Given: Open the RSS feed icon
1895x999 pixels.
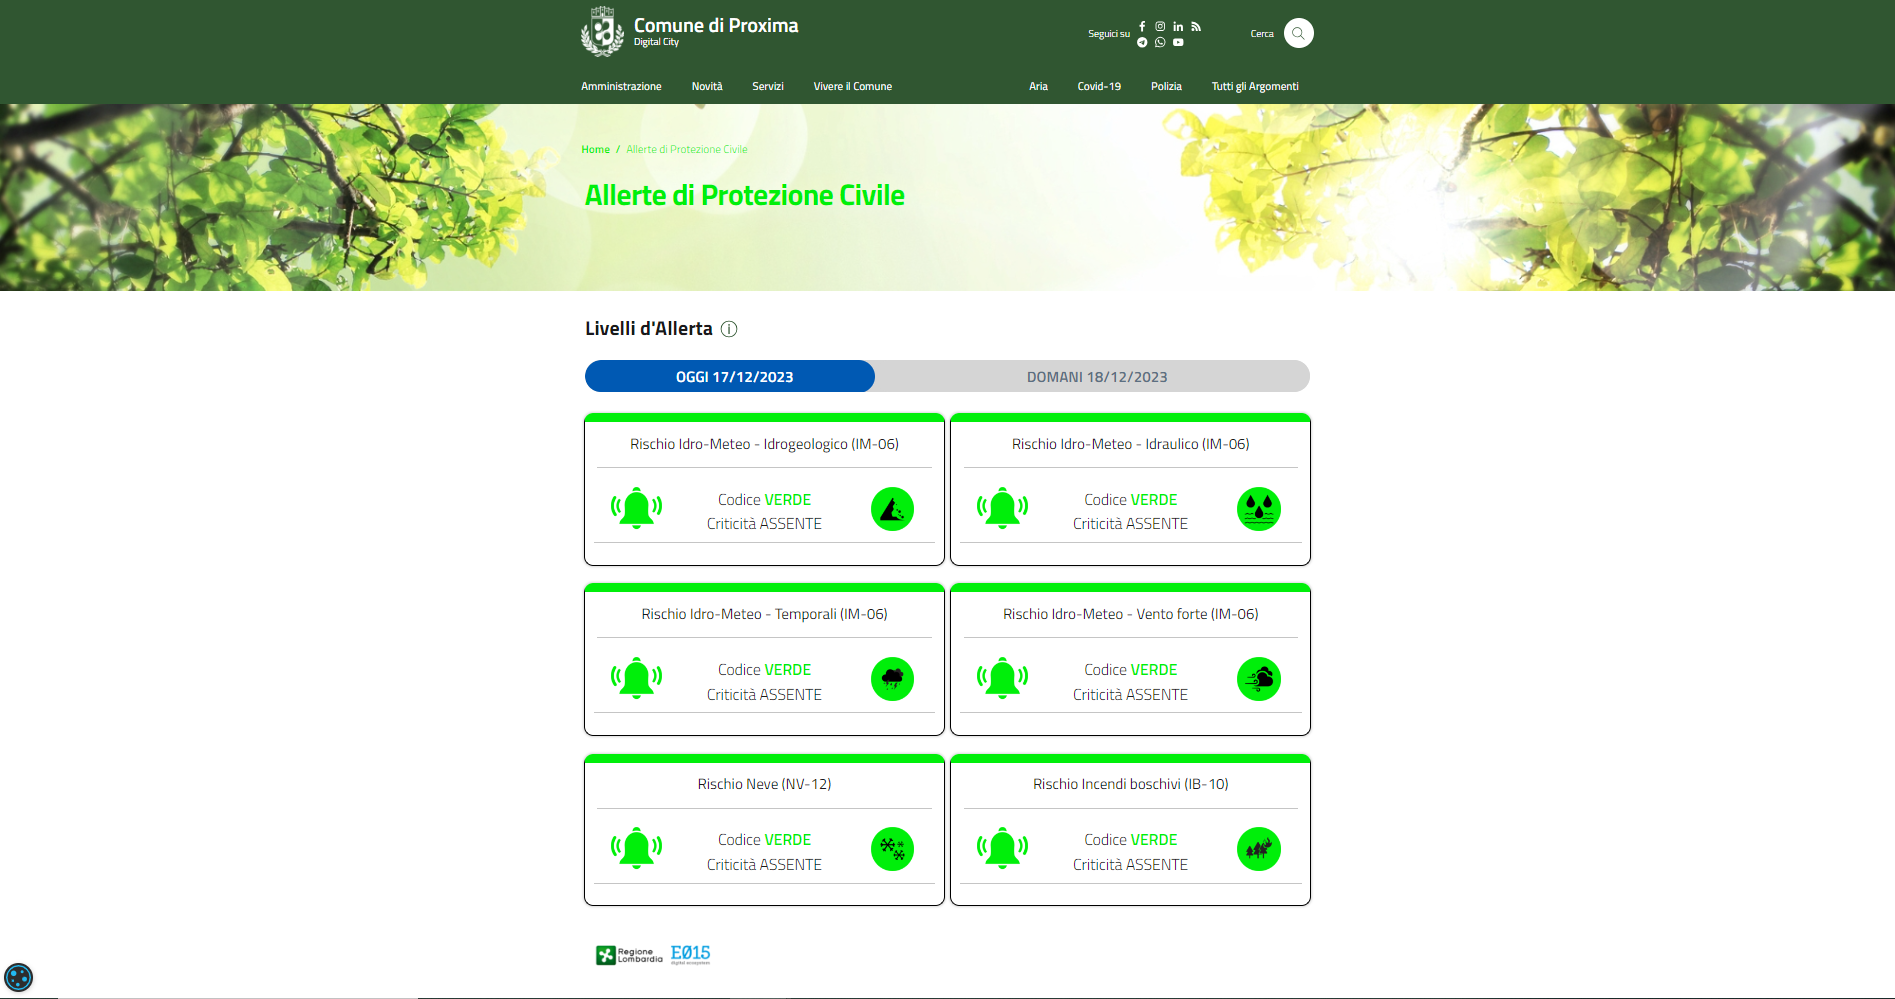Looking at the screenshot, I should pyautogui.click(x=1196, y=27).
